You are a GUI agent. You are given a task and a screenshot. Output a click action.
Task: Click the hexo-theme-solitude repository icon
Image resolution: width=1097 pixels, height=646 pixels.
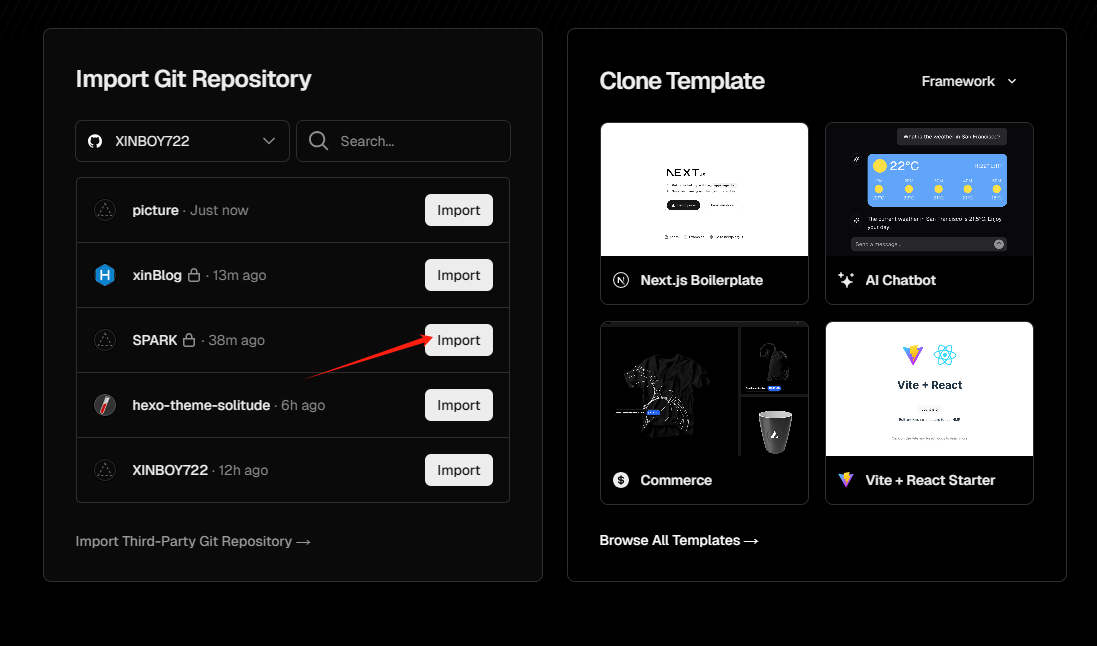pyautogui.click(x=105, y=405)
